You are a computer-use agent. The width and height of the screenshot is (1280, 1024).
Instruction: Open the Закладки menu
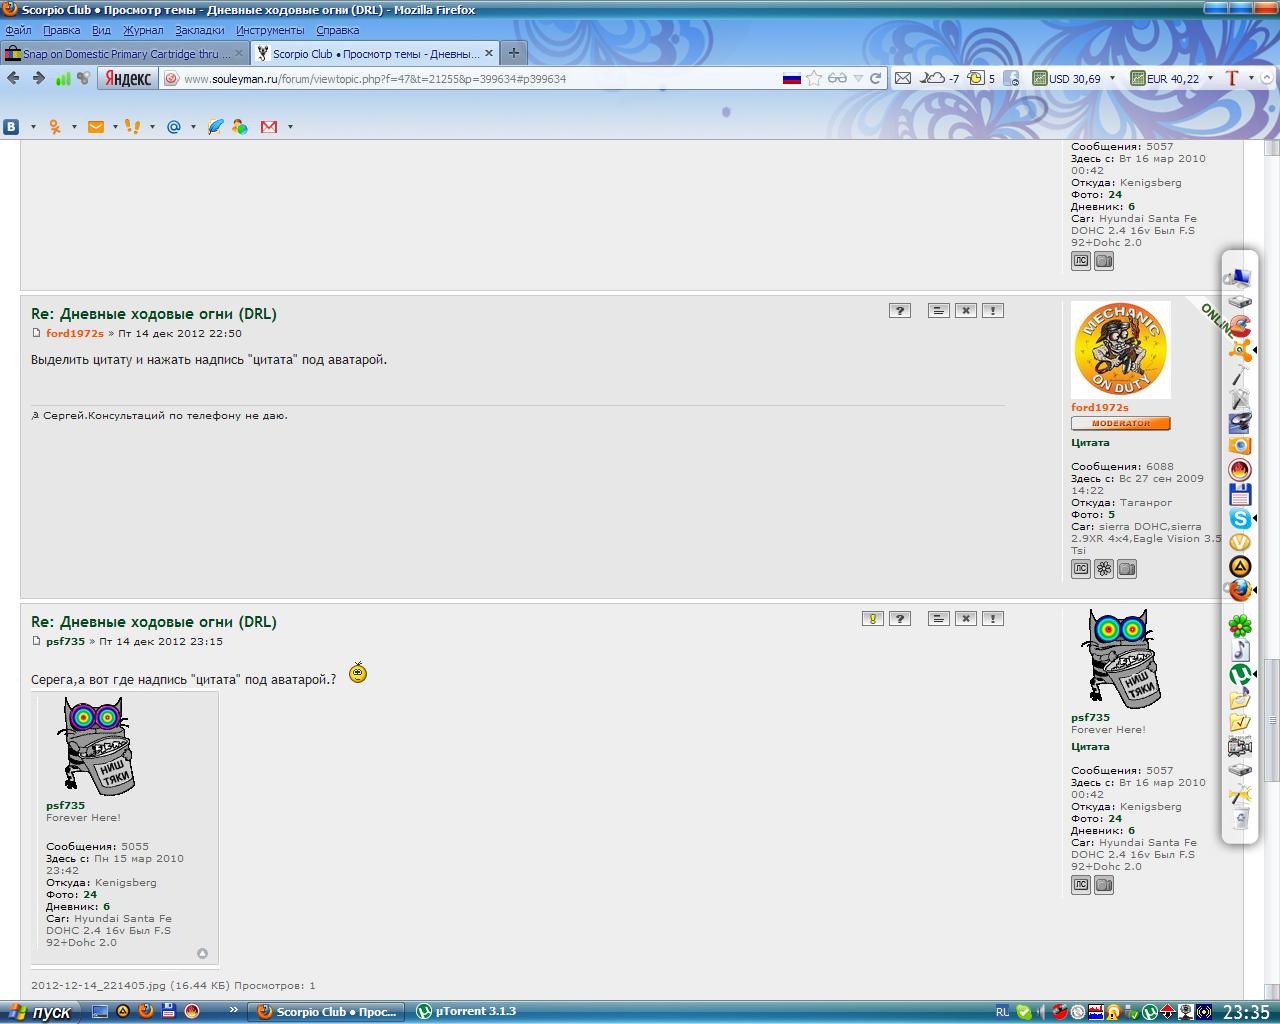(x=199, y=30)
